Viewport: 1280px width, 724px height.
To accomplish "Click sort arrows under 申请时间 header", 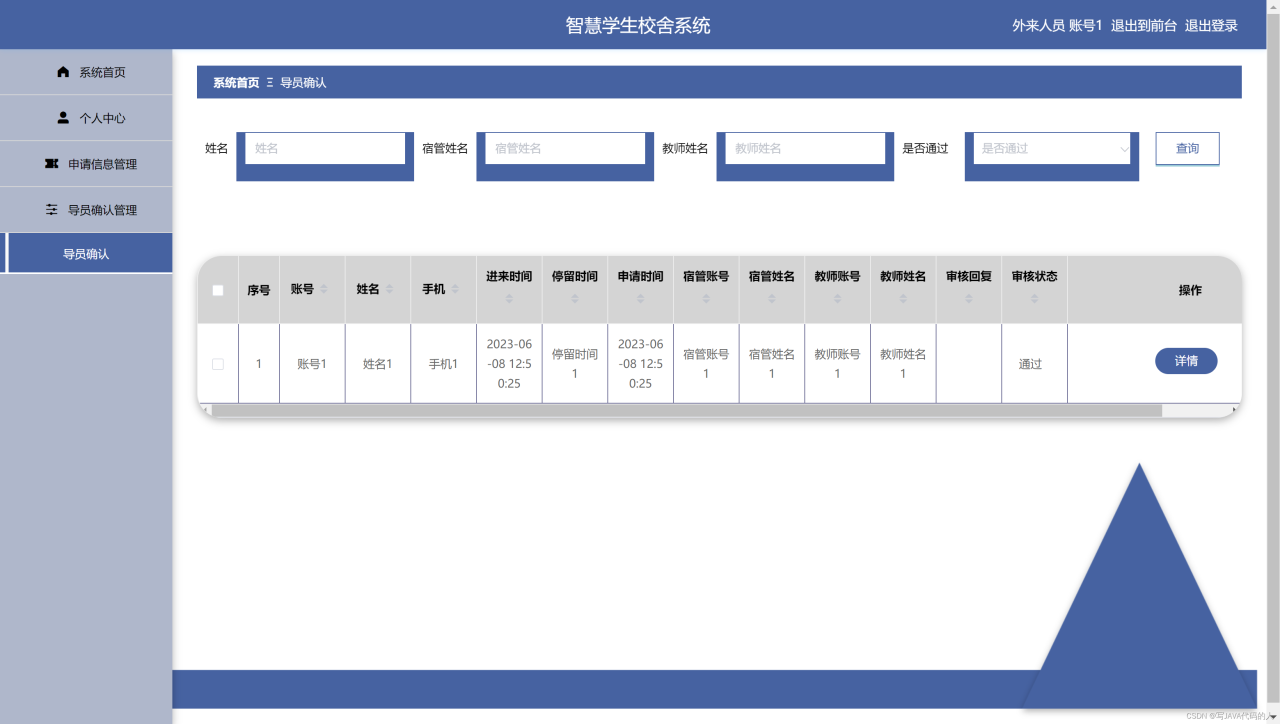I will [x=640, y=299].
